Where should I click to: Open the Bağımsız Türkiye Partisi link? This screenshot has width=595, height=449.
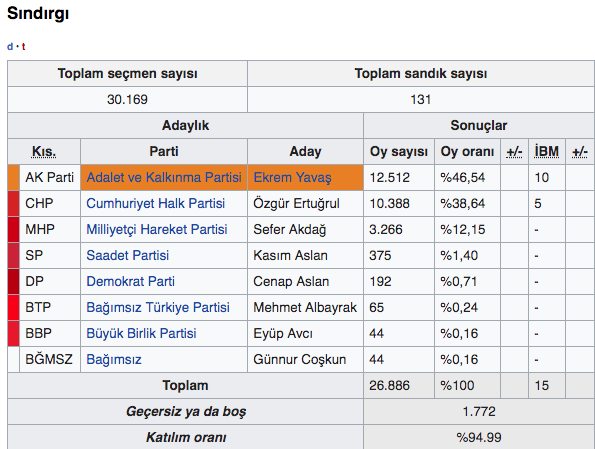pyautogui.click(x=158, y=307)
